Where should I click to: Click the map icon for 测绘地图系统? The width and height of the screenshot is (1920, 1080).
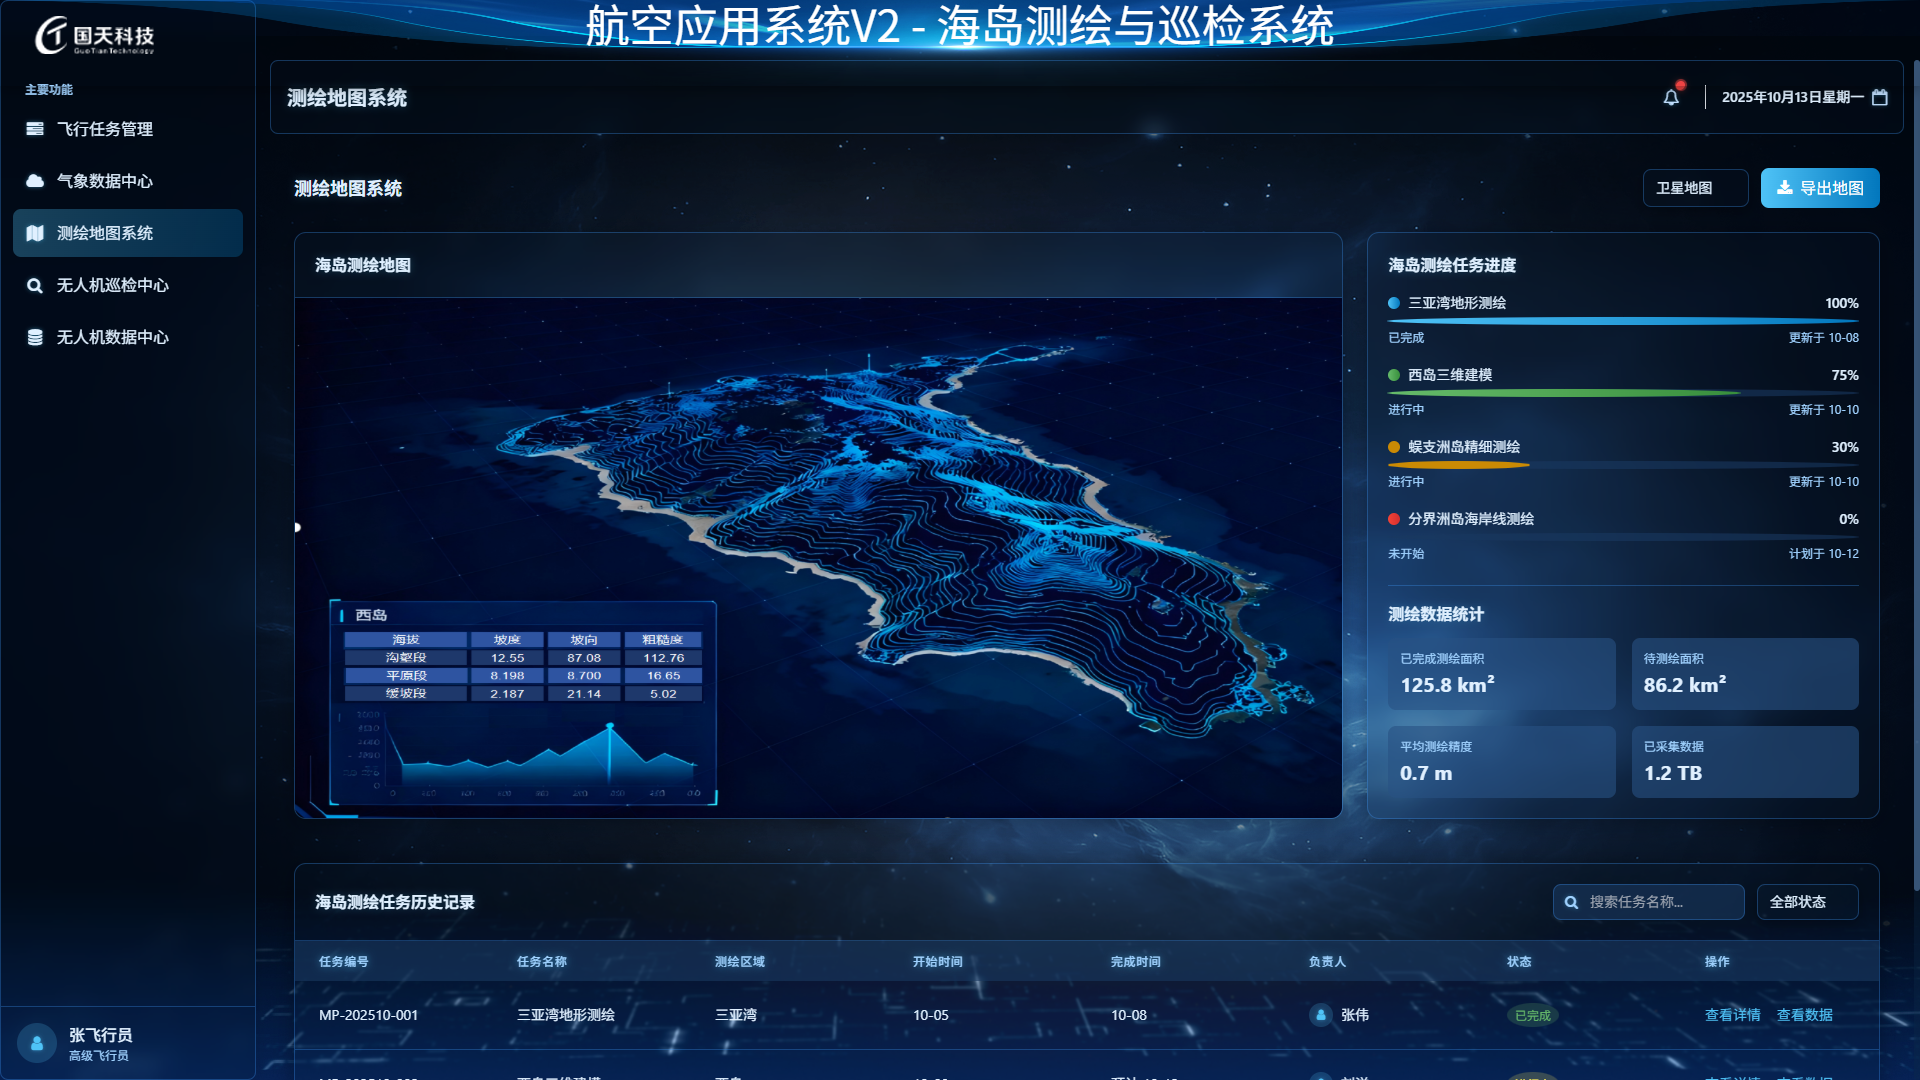[x=35, y=233]
